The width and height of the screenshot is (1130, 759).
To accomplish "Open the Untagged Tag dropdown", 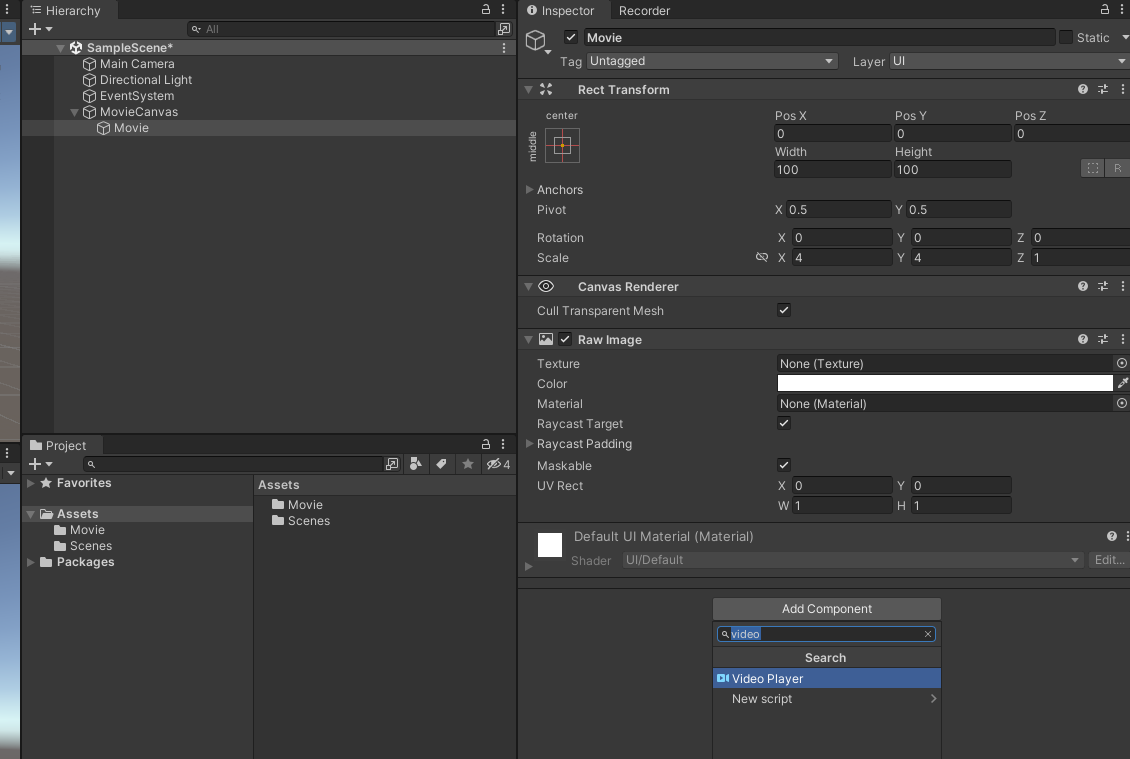I will (x=710, y=60).
